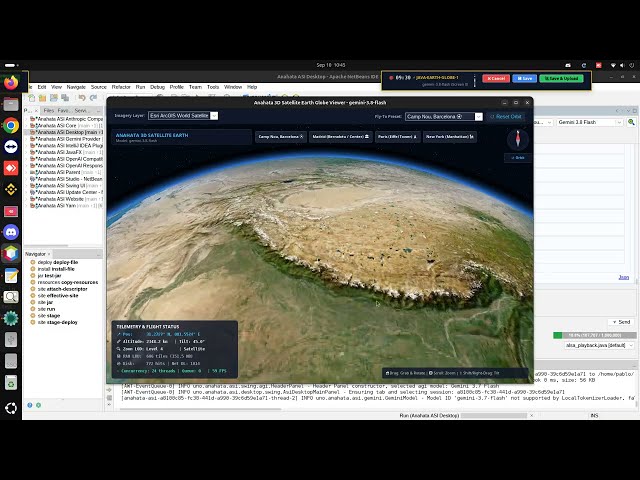Screen dimensions: 640x480
Task: Open the Edit menu
Action: point(42,87)
